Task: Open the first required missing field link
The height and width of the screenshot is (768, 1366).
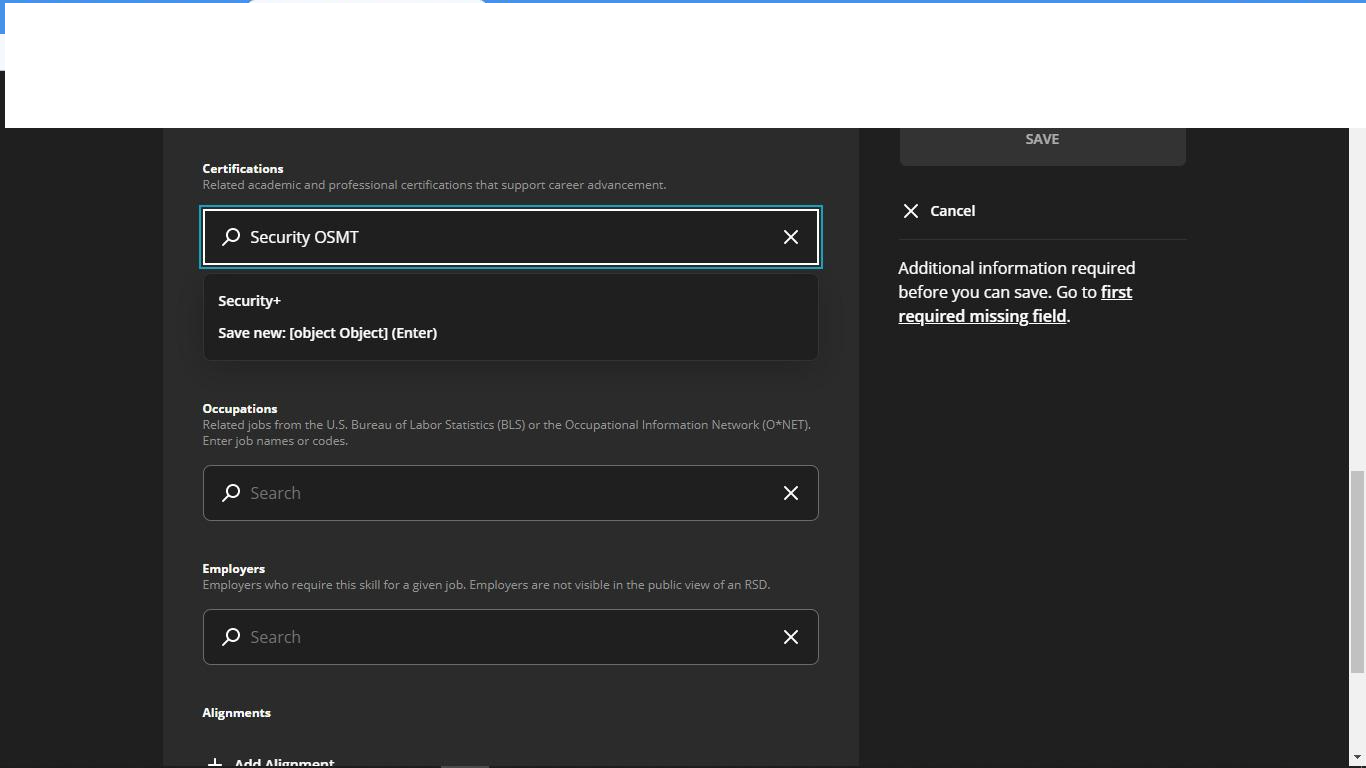Action: click(x=1015, y=303)
